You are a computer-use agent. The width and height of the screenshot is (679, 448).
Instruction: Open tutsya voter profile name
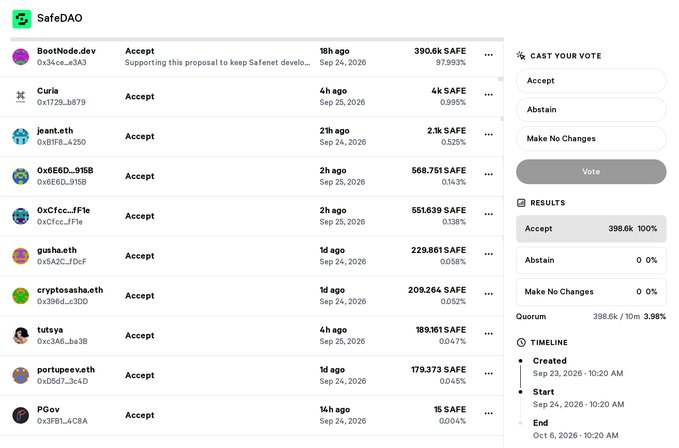click(50, 330)
